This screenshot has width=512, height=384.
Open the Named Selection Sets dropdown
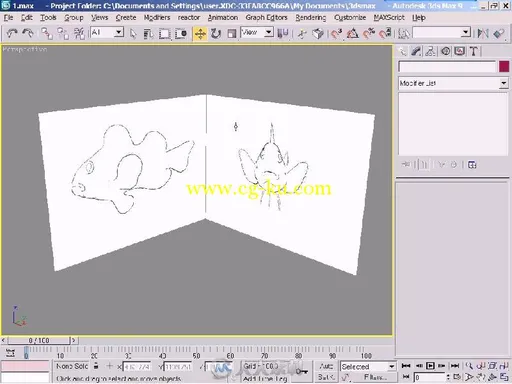(x=441, y=33)
